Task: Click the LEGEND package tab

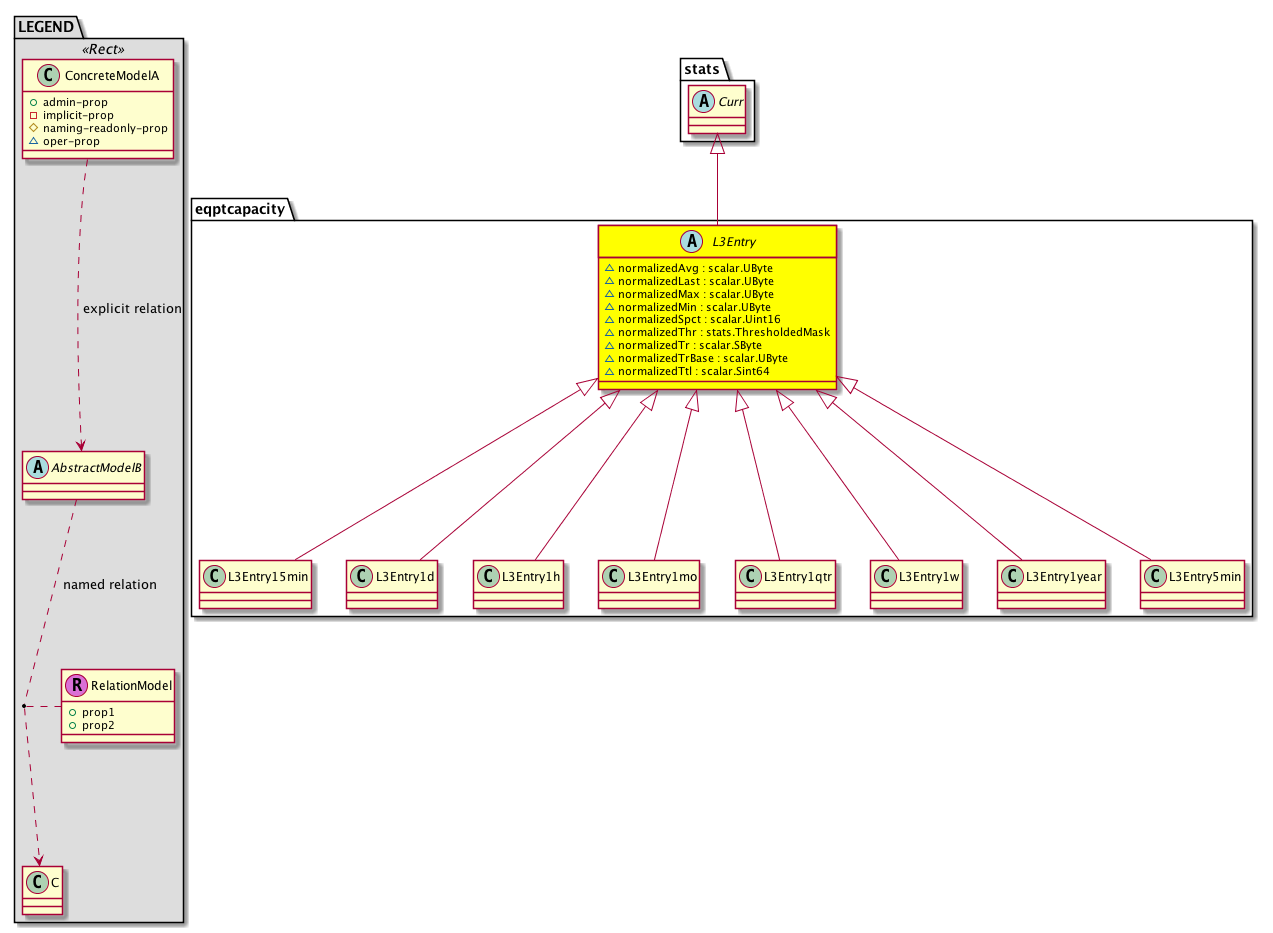Action: pos(46,27)
